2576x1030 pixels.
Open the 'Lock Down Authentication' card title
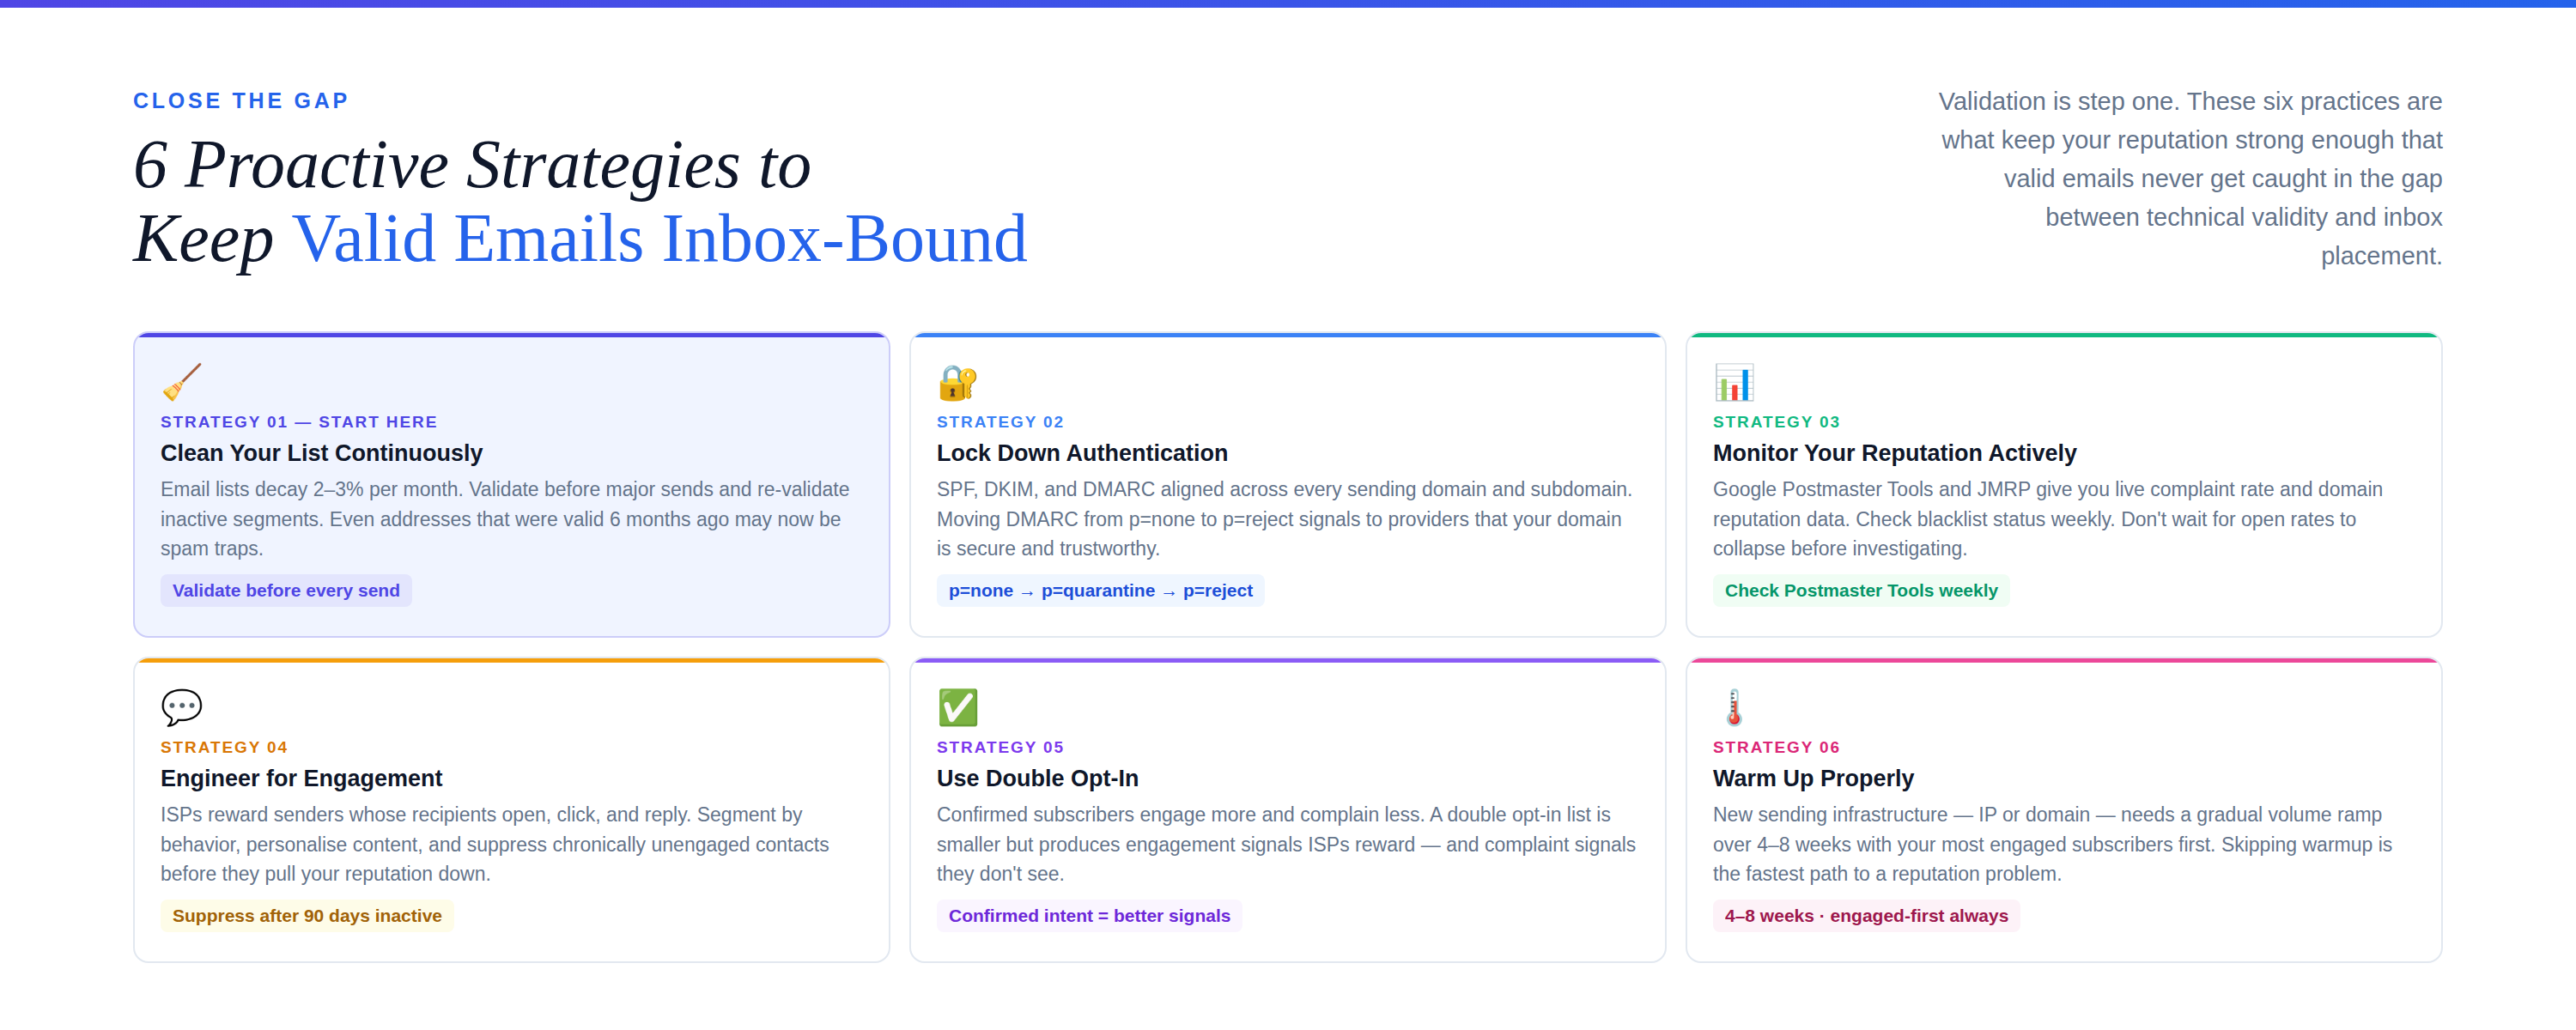click(1082, 453)
